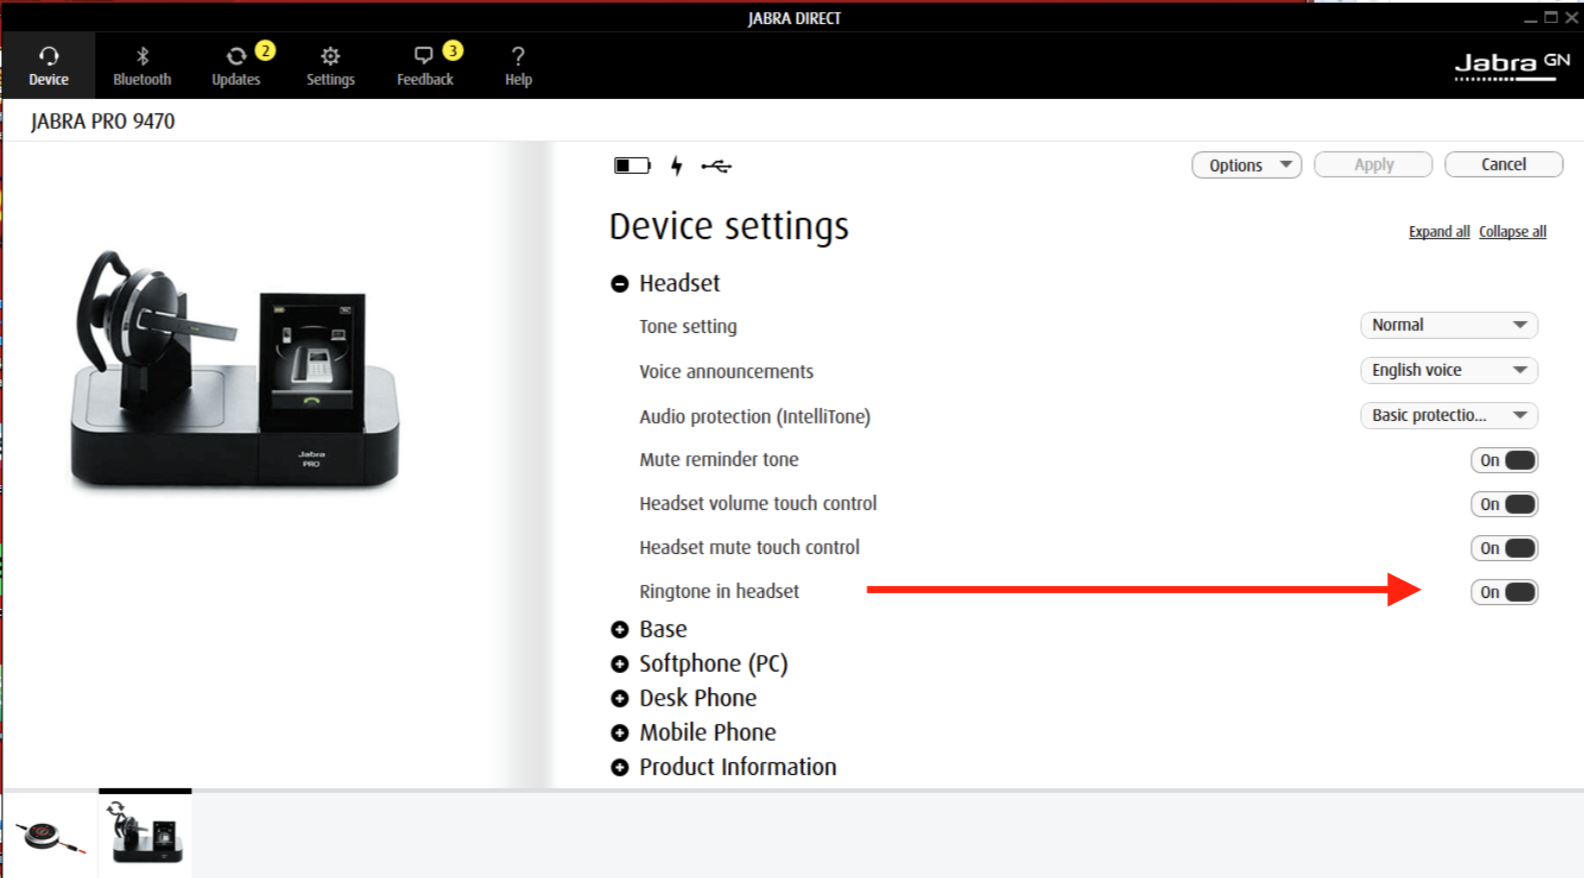Viewport: 1584px width, 878px height.
Task: Toggle Ringtone in headset switch
Action: pyautogui.click(x=1504, y=592)
